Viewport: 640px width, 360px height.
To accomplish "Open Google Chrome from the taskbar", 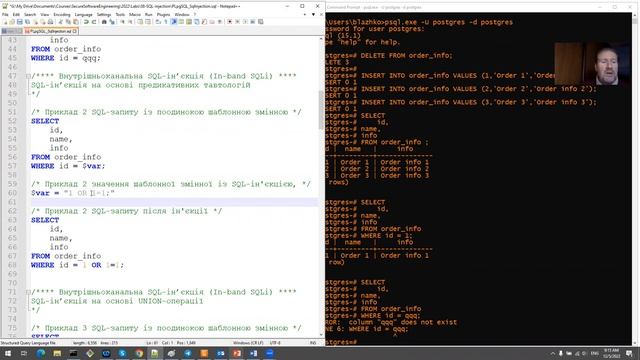I will 139,353.
